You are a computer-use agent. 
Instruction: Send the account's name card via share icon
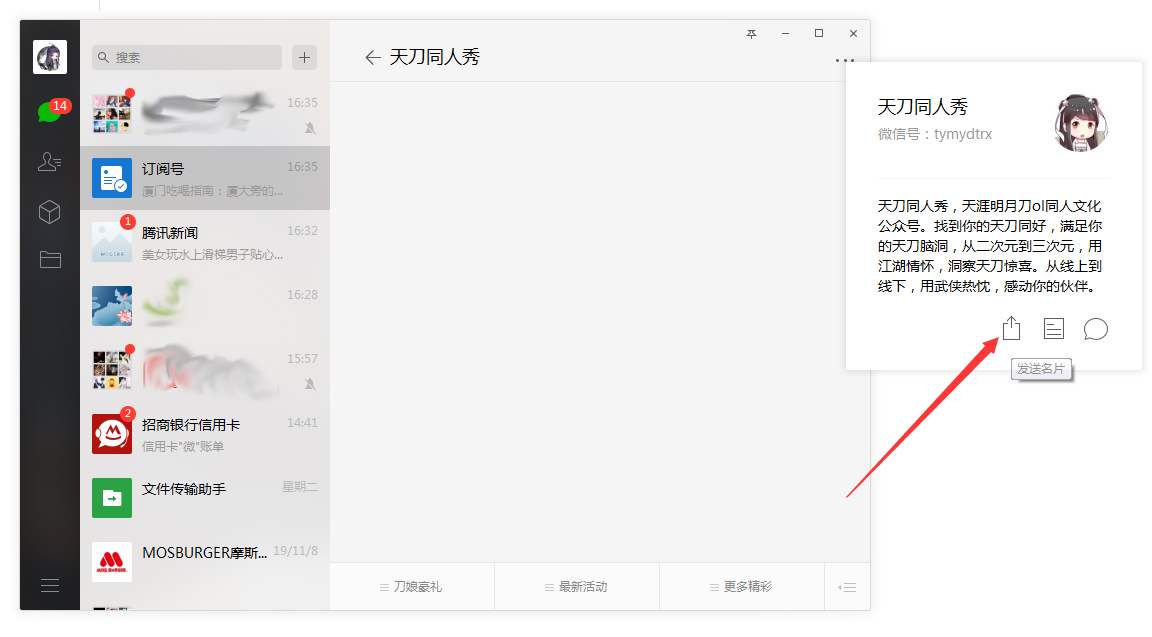(1011, 328)
